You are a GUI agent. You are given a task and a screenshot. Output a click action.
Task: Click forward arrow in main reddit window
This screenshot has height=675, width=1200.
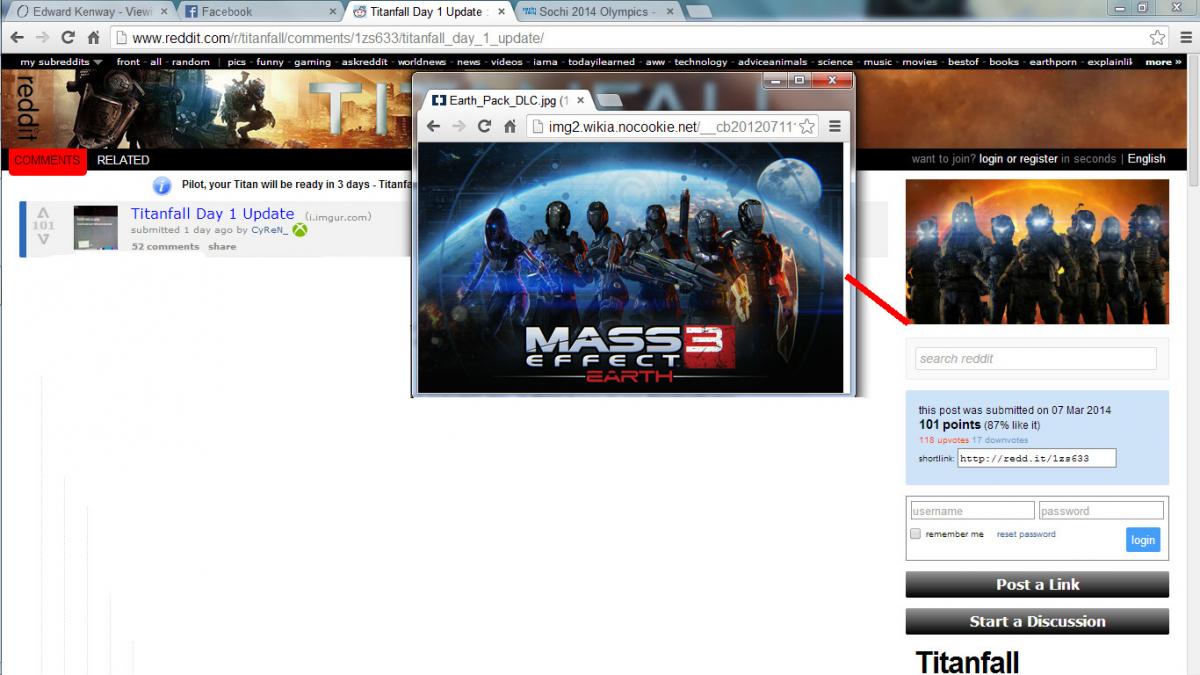42,38
